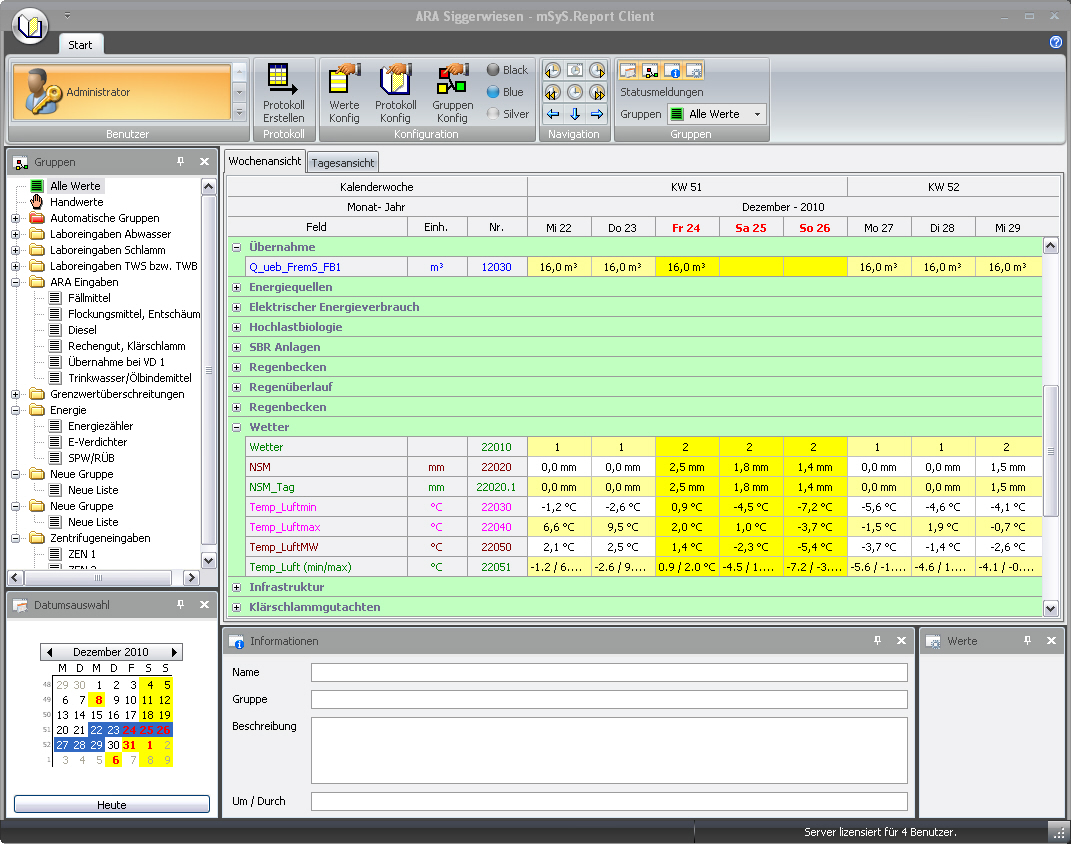Go to next month in the calendar

[x=175, y=652]
